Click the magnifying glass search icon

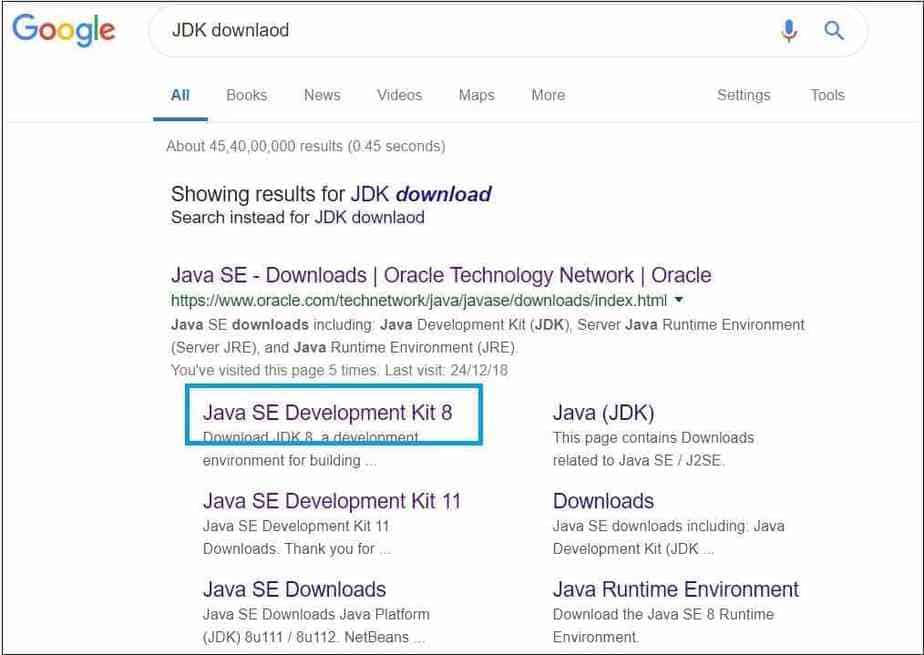point(833,31)
